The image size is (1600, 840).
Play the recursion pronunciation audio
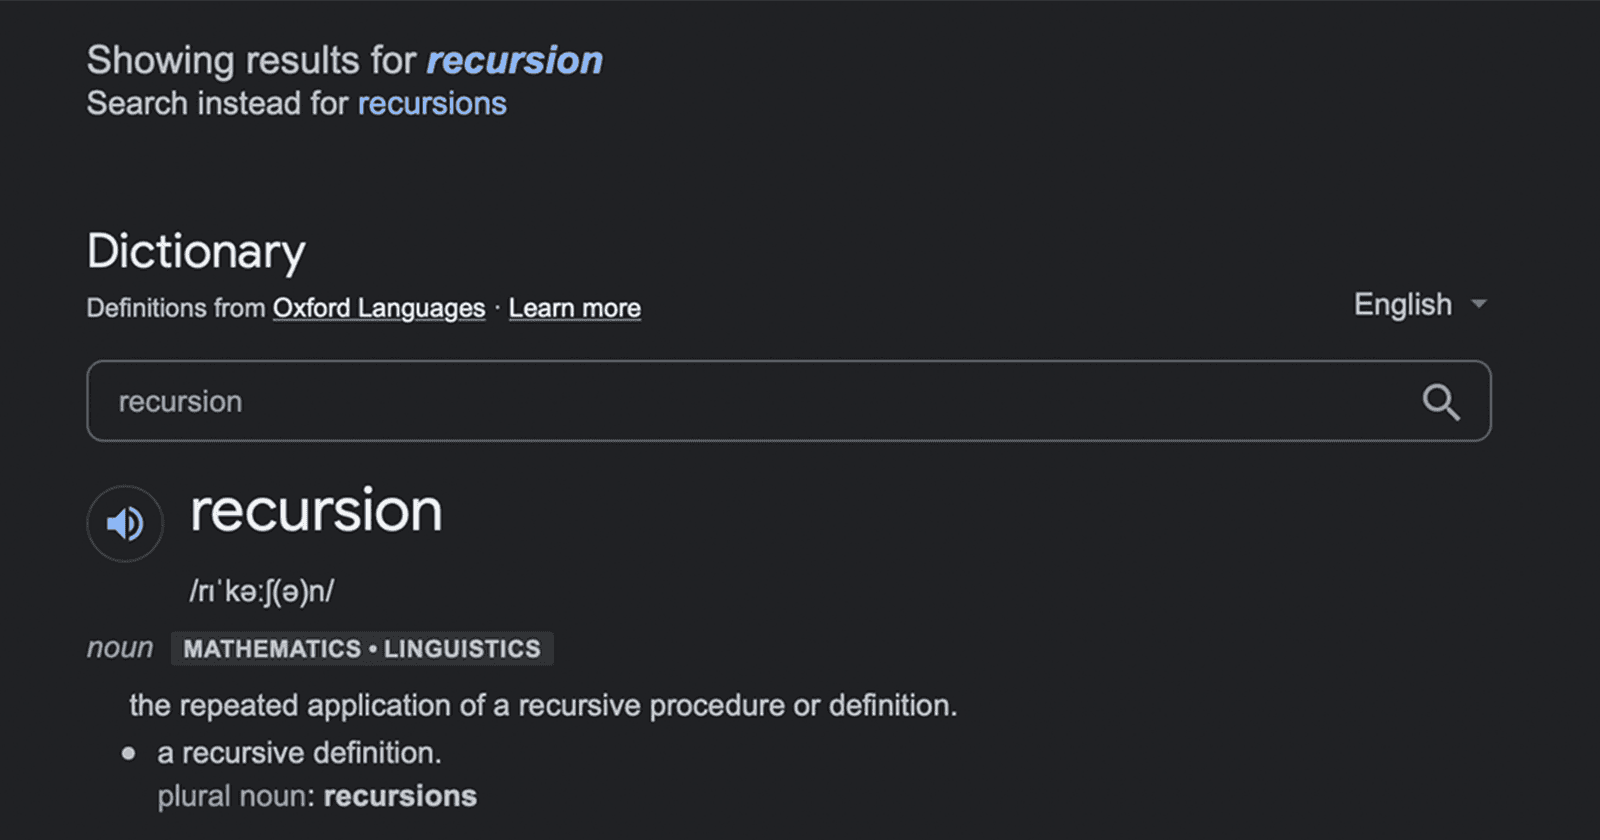[125, 523]
